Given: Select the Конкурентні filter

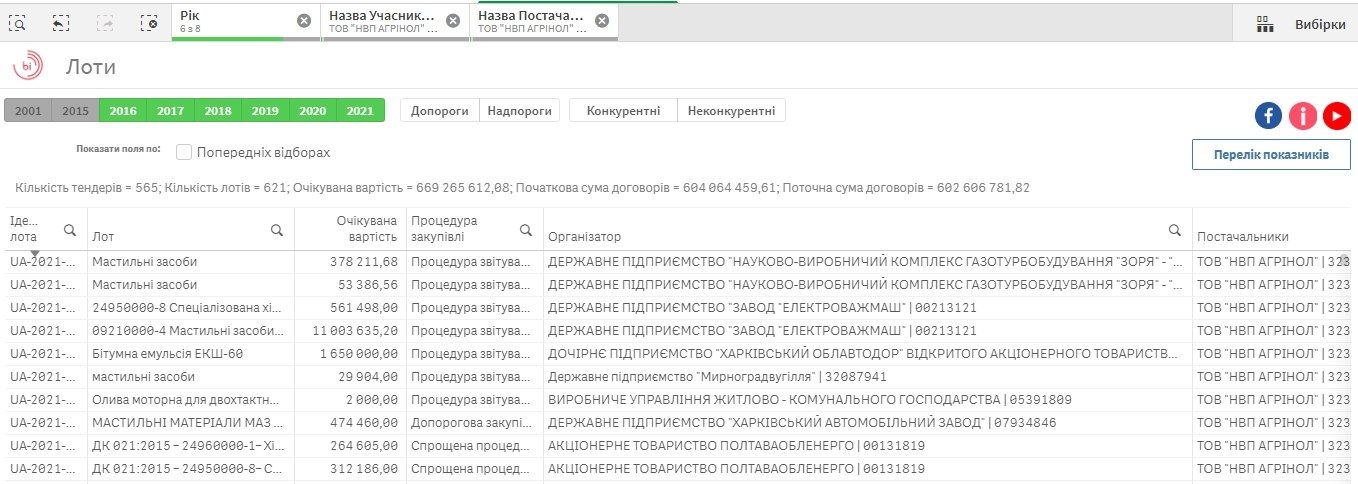Looking at the screenshot, I should pyautogui.click(x=623, y=111).
